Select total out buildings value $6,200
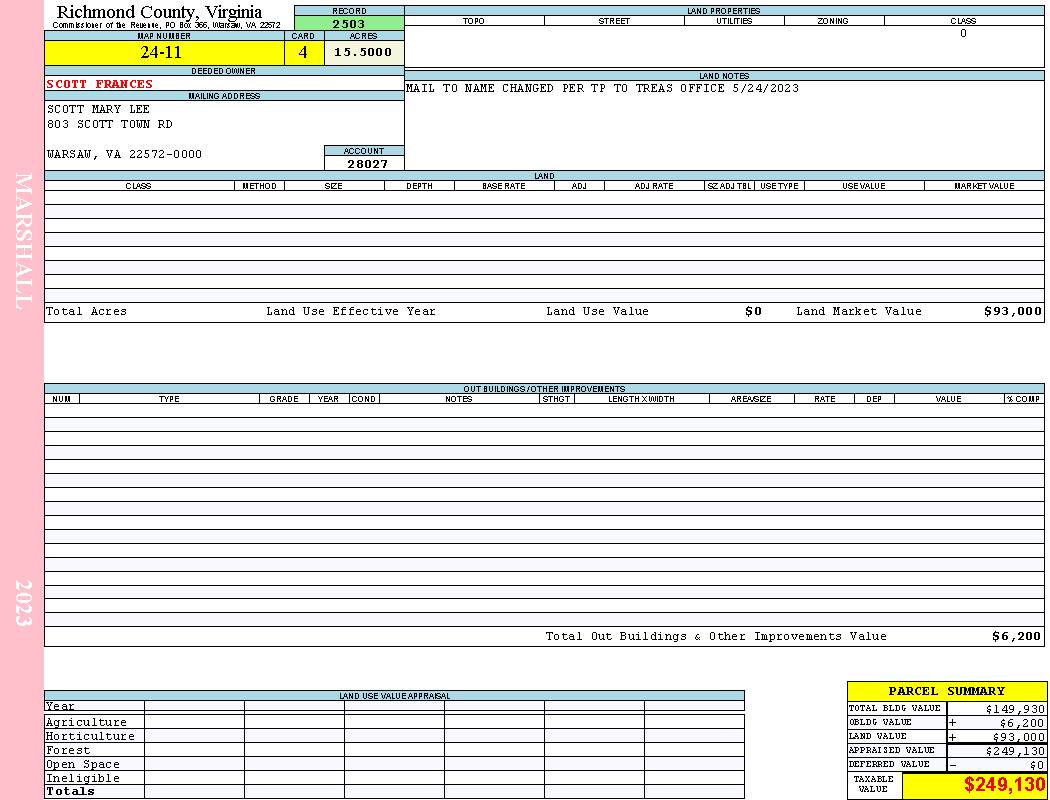The height and width of the screenshot is (800, 1050). [x=1016, y=637]
